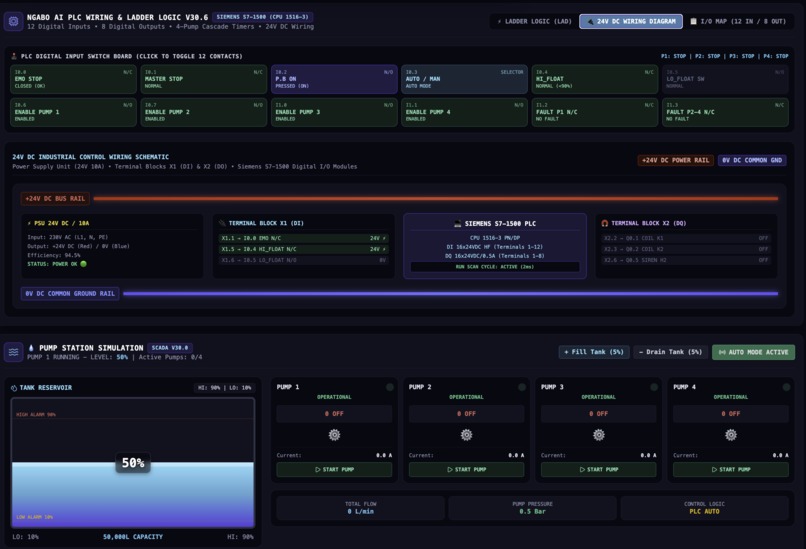Start Pump 4
Viewport: 806px width, 549px height.
pyautogui.click(x=731, y=469)
